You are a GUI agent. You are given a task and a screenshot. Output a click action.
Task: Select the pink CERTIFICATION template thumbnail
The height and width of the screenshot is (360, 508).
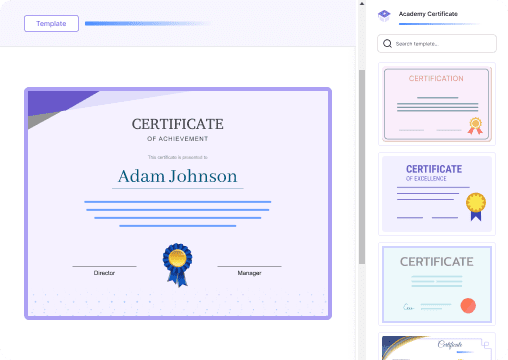click(x=437, y=104)
